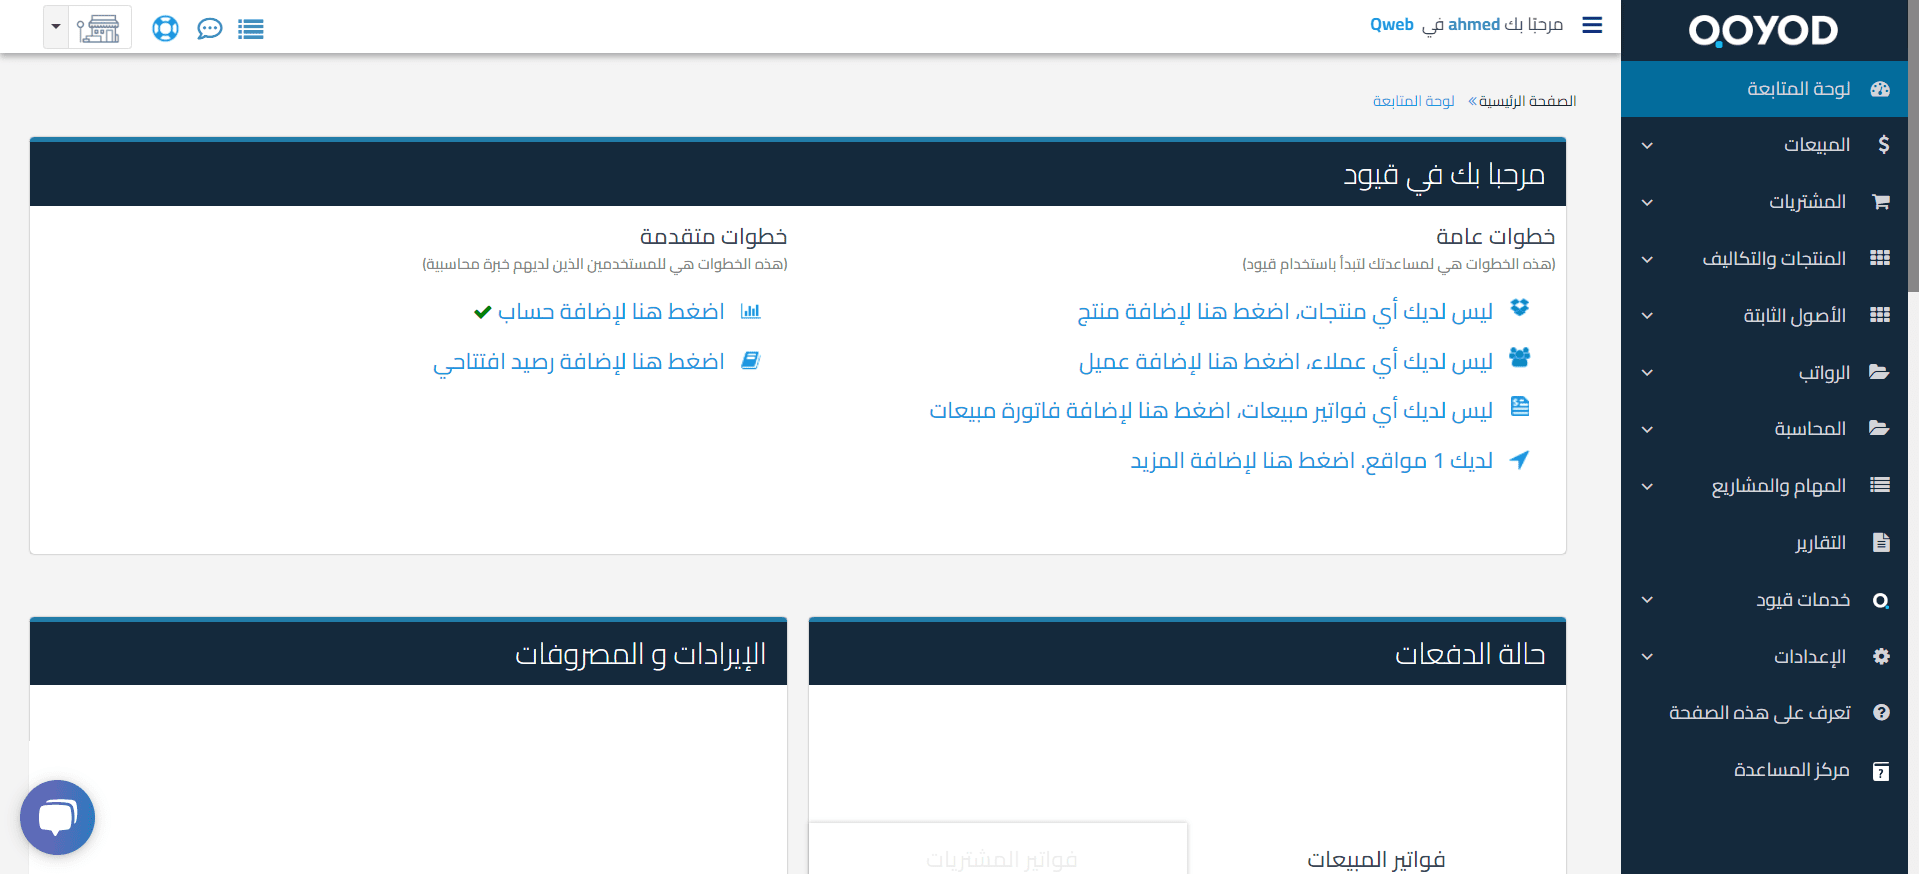Click the folder icon beside الرواتب

point(1879,372)
